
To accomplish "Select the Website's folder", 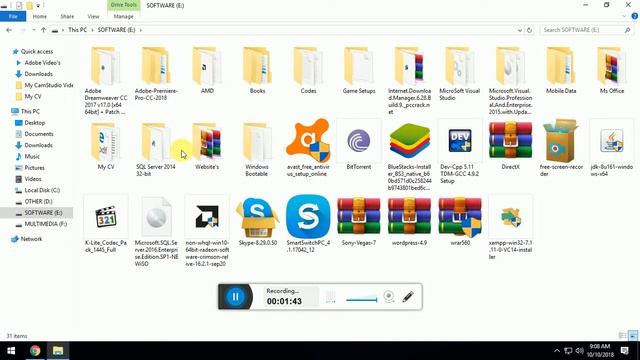I will [x=207, y=146].
